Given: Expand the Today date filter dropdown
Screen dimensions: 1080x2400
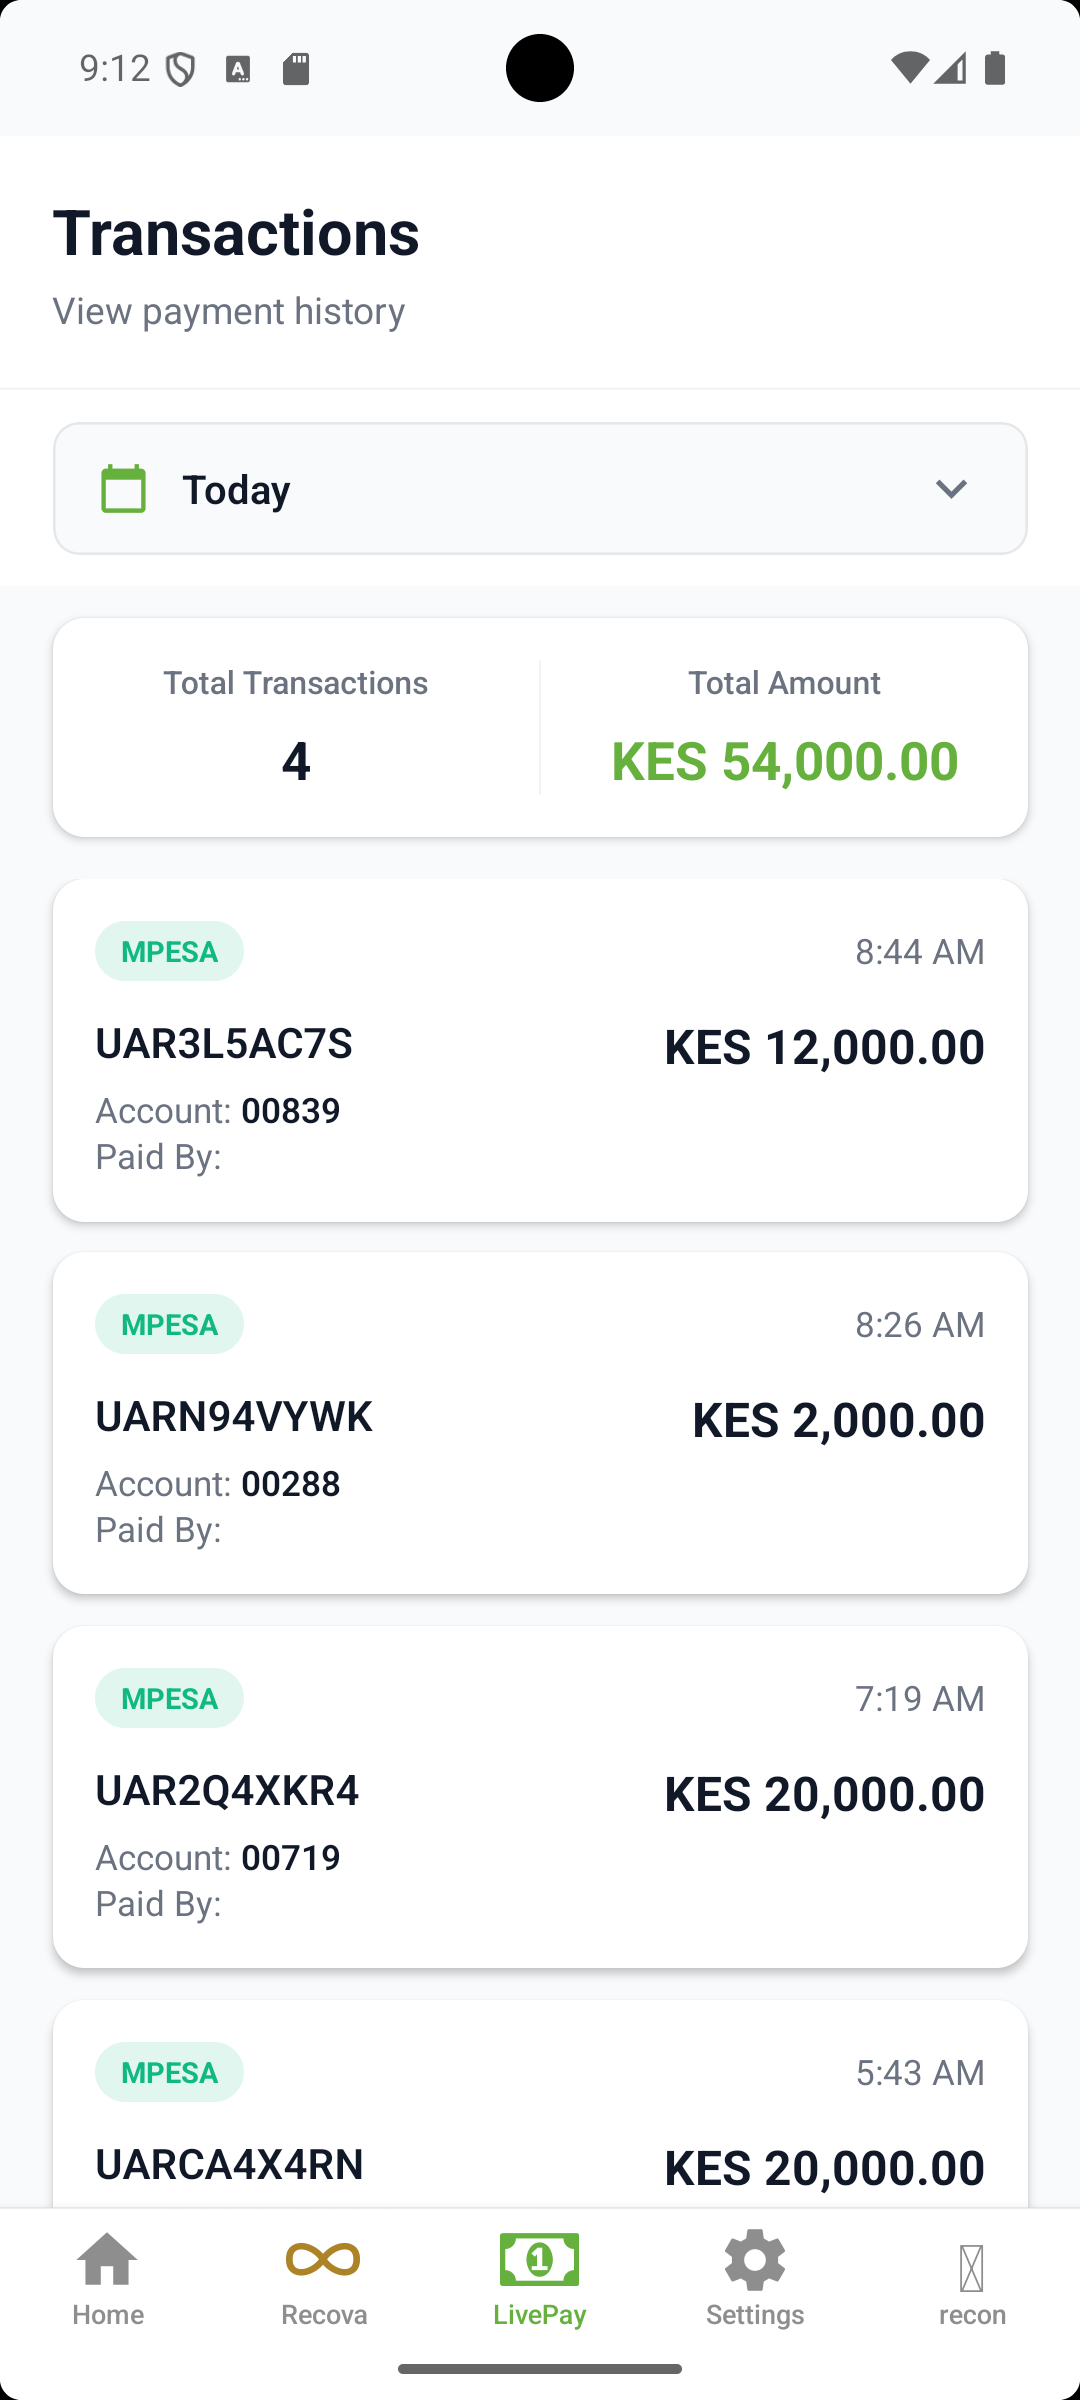Looking at the screenshot, I should click(540, 489).
